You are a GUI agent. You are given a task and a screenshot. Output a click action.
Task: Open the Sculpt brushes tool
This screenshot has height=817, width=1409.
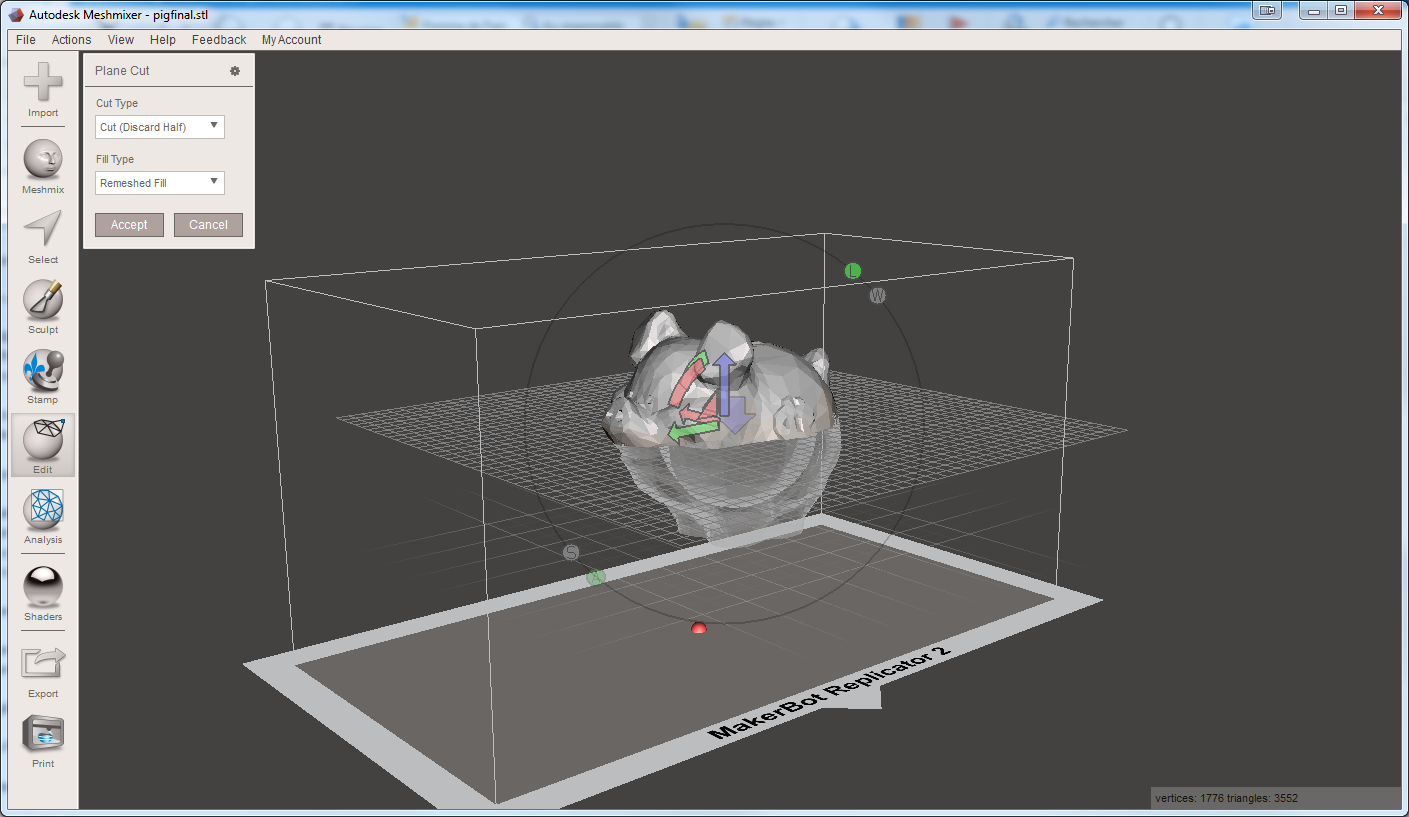coord(43,307)
